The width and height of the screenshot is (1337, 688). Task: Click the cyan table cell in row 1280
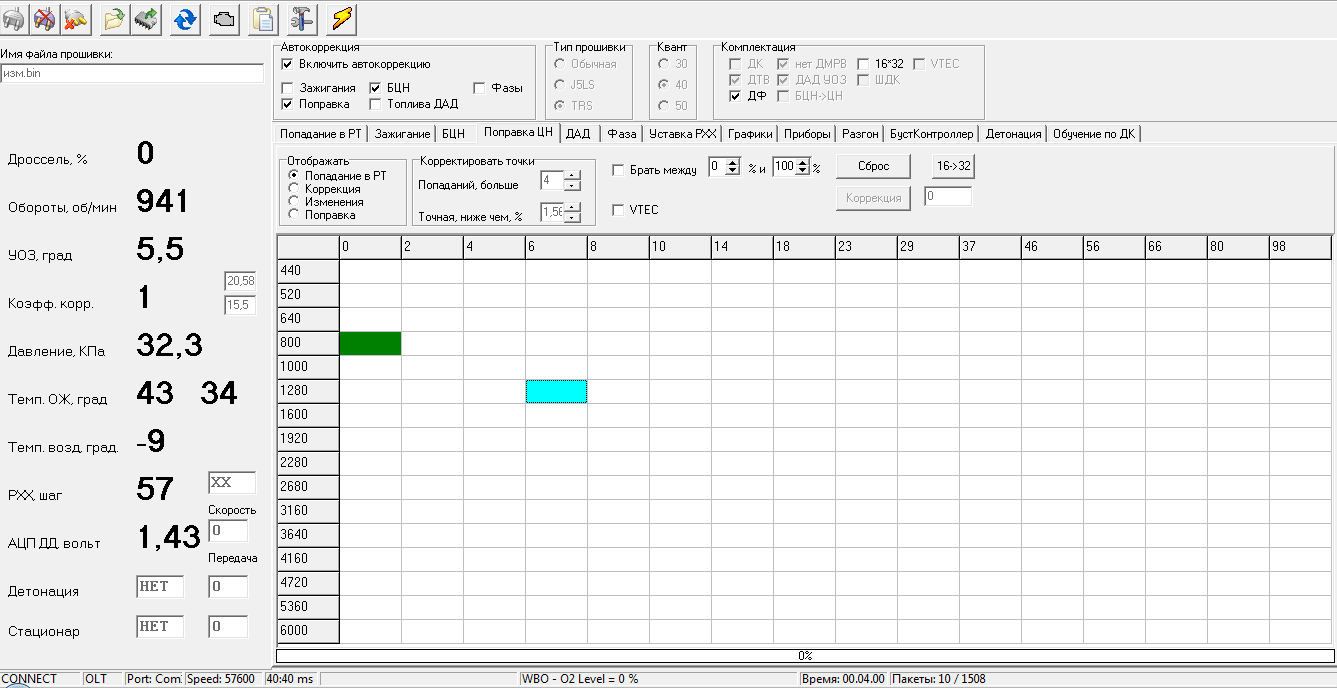556,391
